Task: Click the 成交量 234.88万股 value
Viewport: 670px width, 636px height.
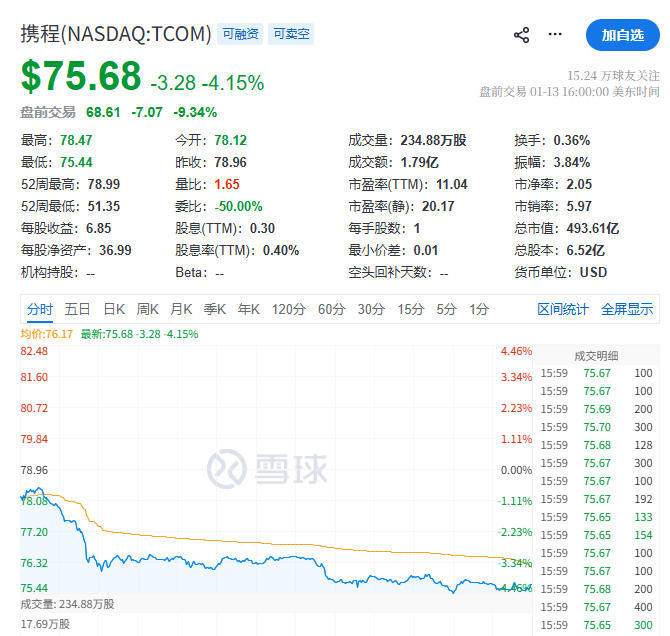Action: pos(433,140)
